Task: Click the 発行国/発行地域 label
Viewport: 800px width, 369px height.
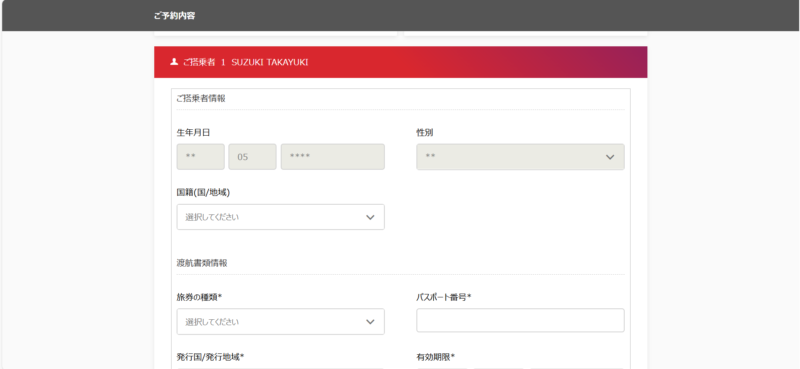Action: (x=210, y=356)
